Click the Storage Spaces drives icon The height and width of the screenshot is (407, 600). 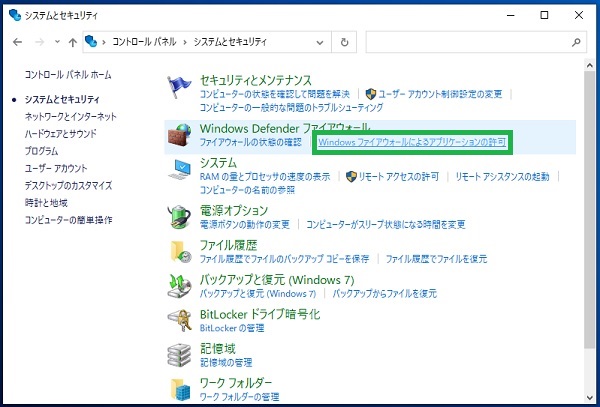[179, 355]
